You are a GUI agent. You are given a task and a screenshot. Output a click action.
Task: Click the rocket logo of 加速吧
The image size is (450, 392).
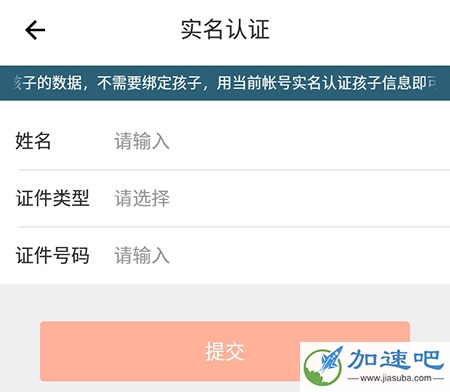point(324,365)
